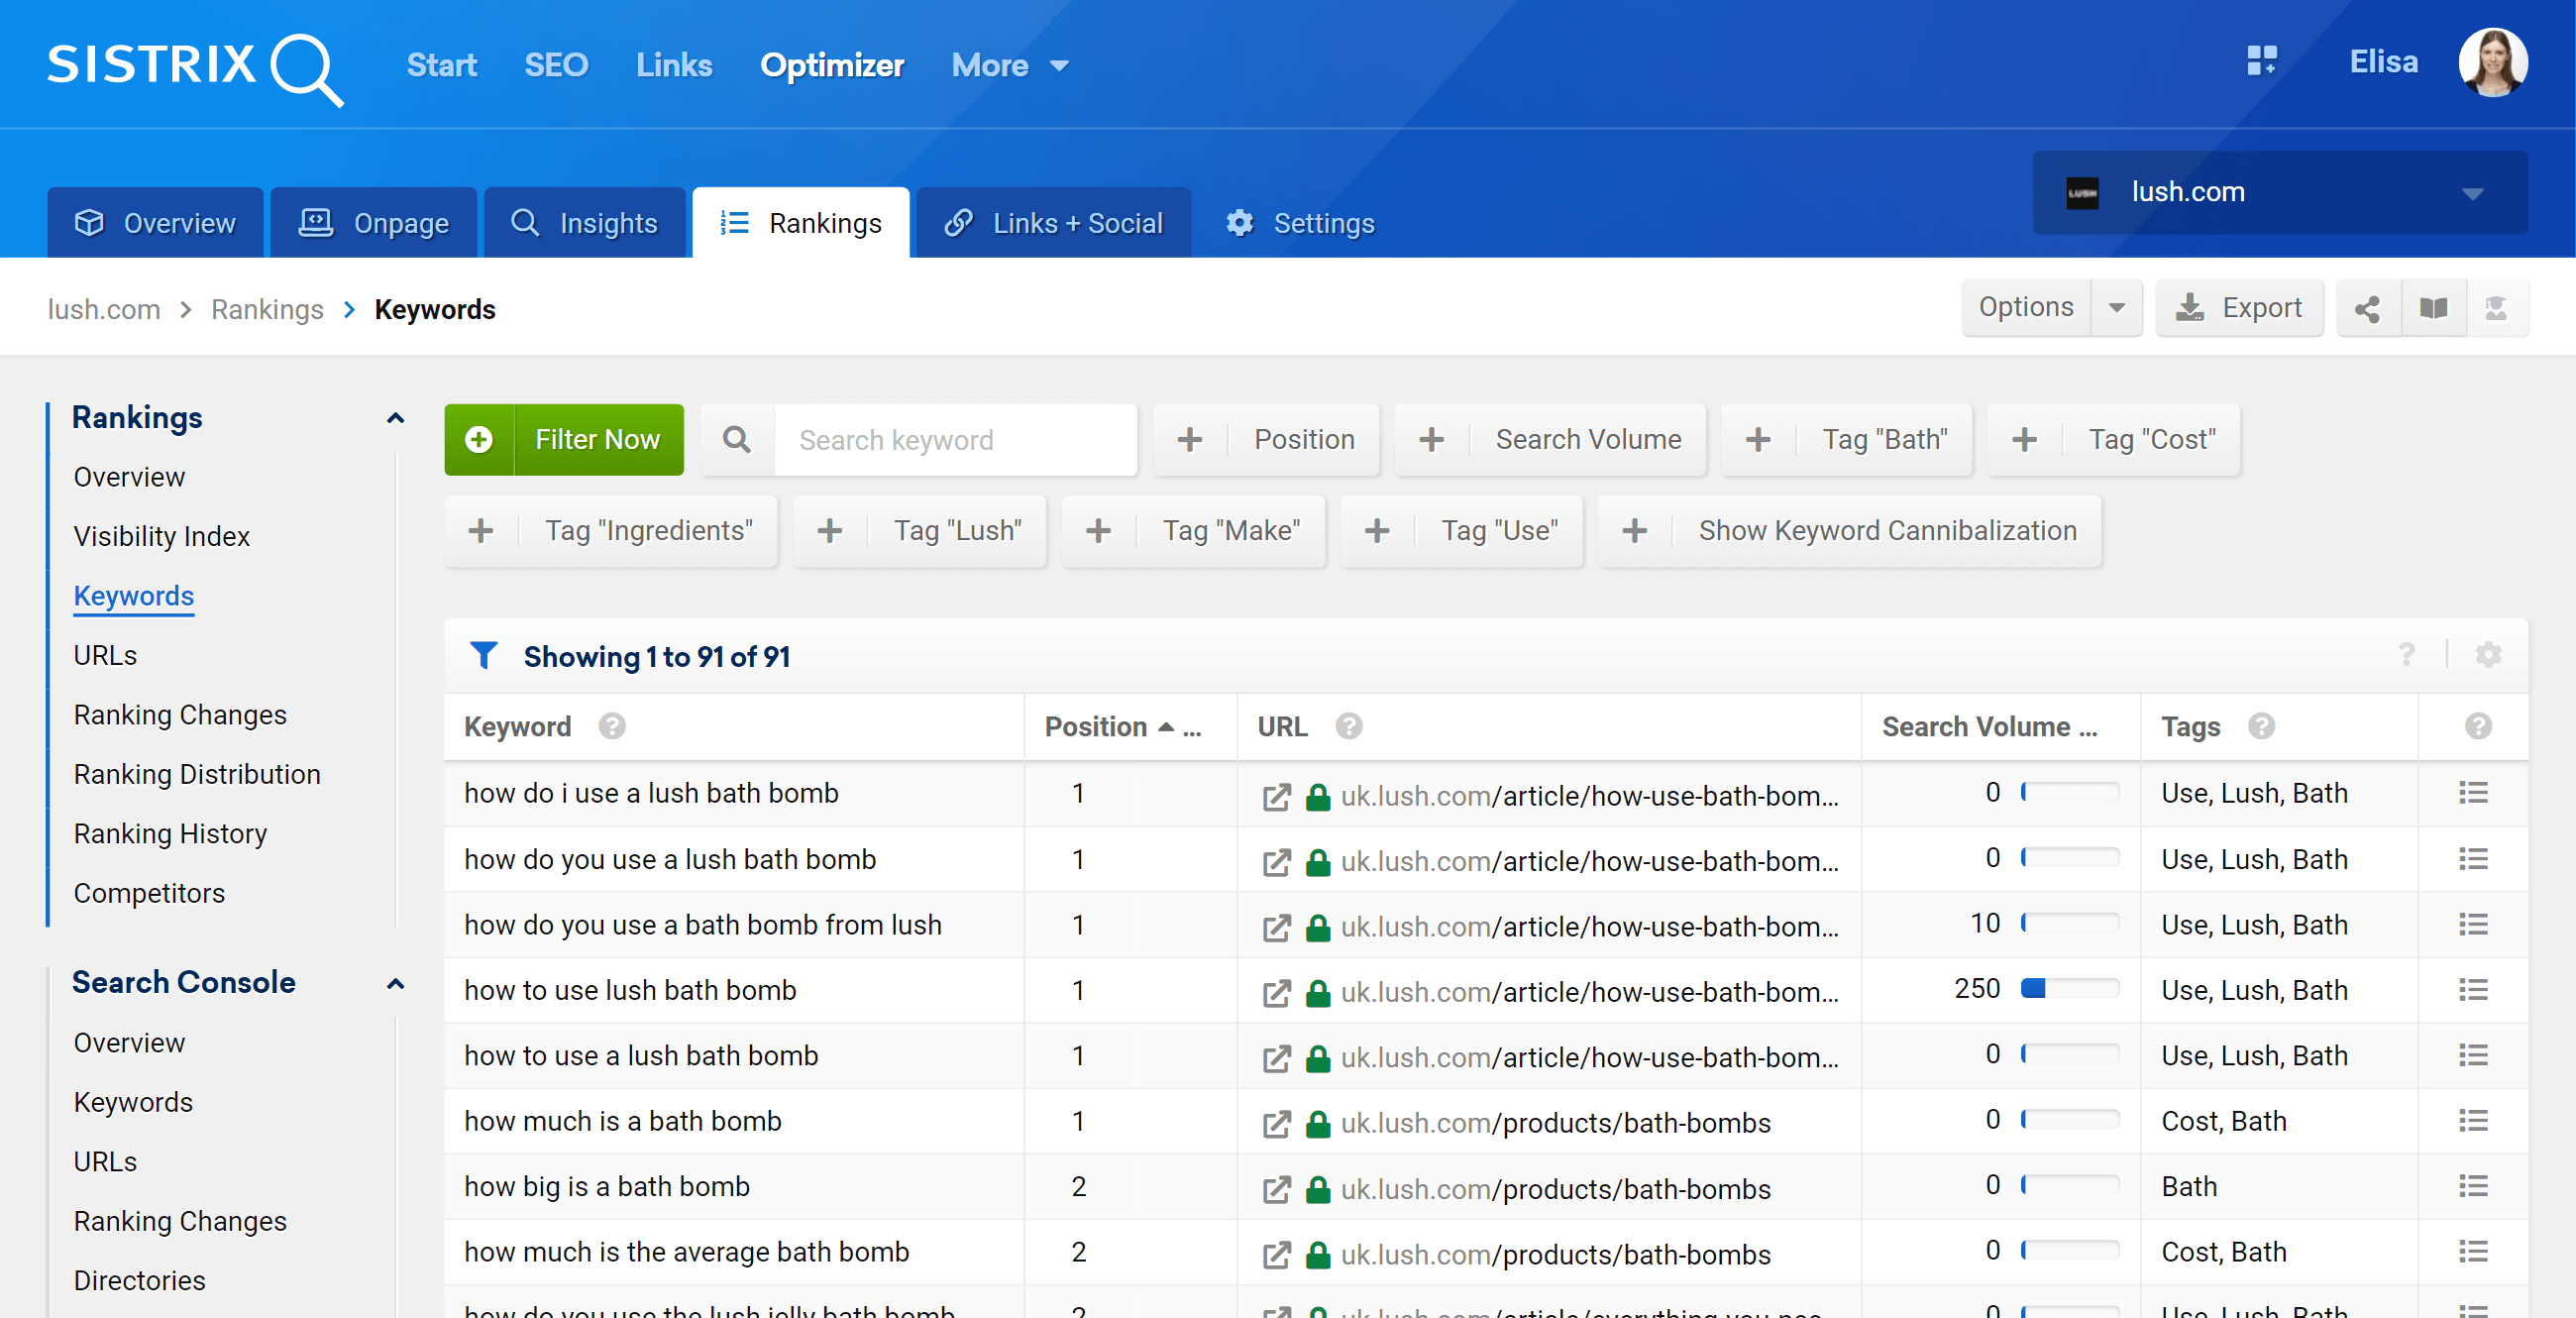Open the dashboard add widget icon

(x=2261, y=61)
